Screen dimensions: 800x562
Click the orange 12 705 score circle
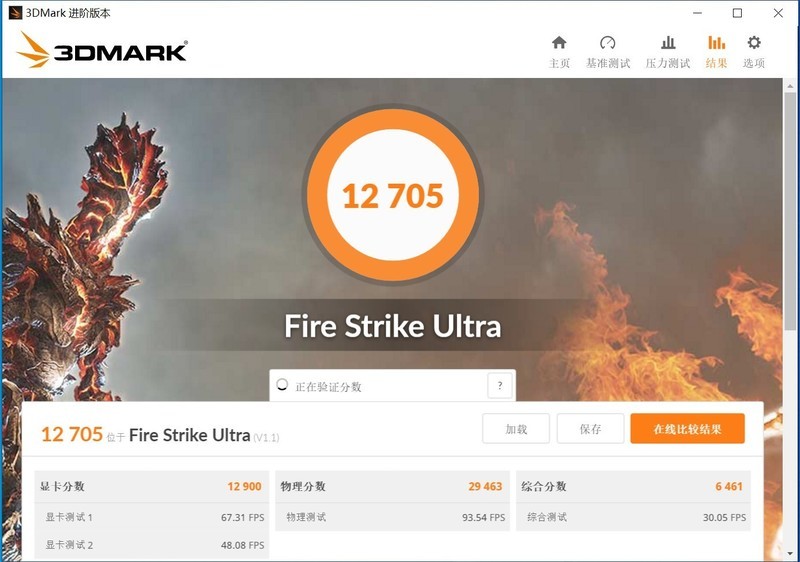393,195
